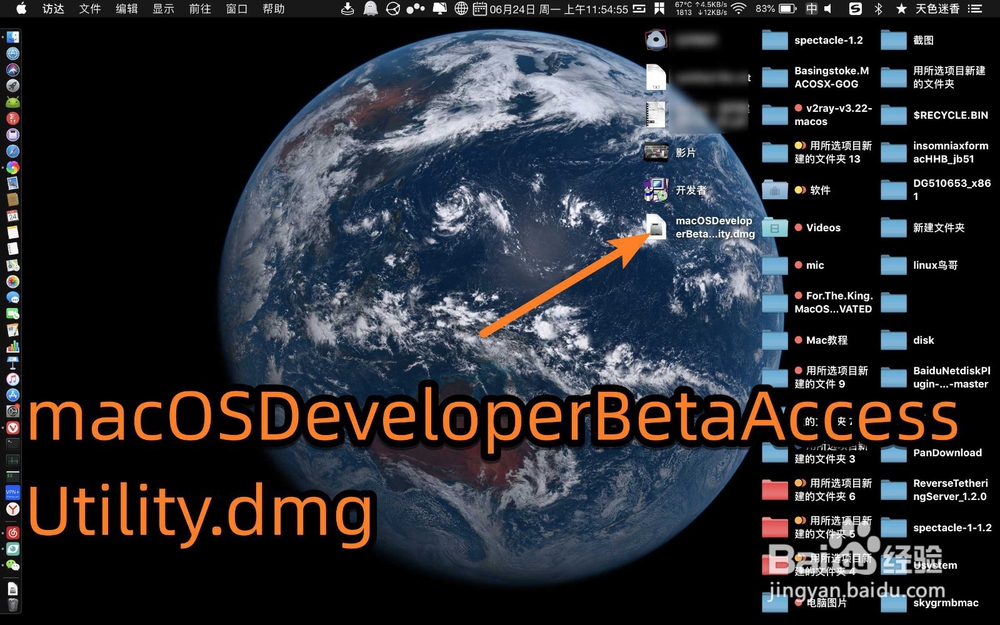Launch Siri from the Dock
The width and height of the screenshot is (1000, 625).
[12, 70]
